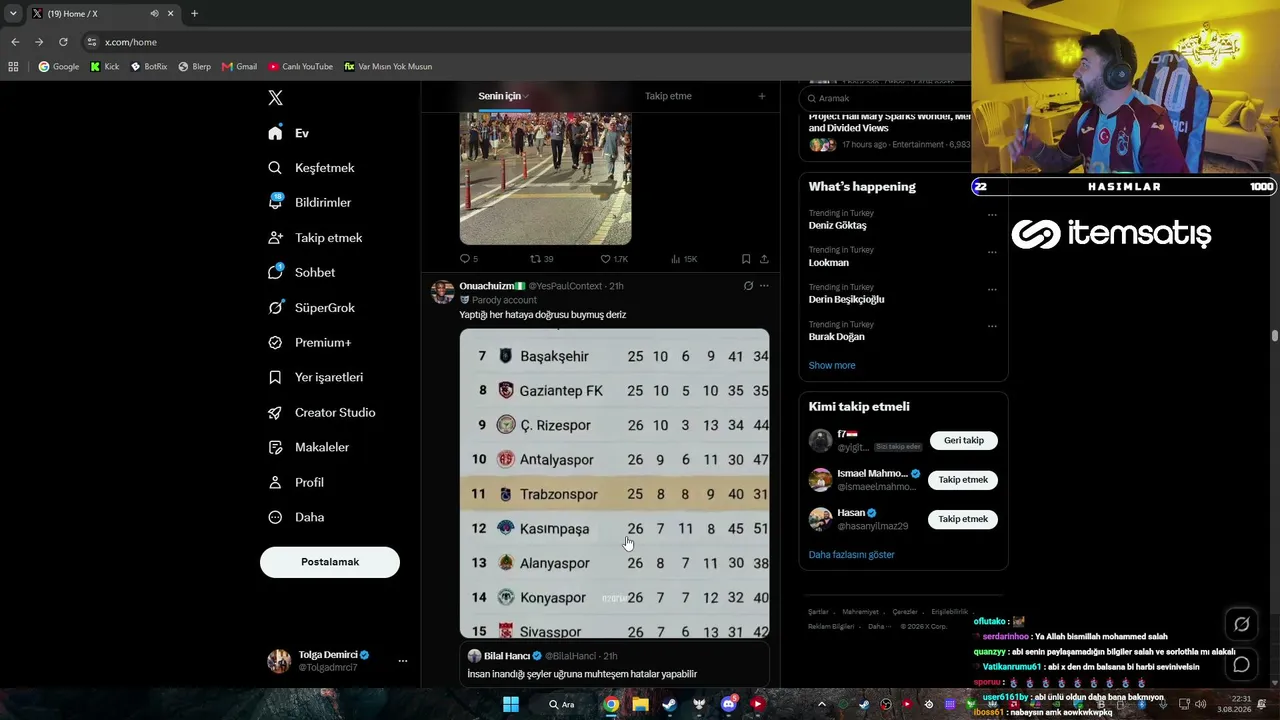Open Discord from the taskbar
1280x720 pixels.
pyautogui.click(x=729, y=704)
